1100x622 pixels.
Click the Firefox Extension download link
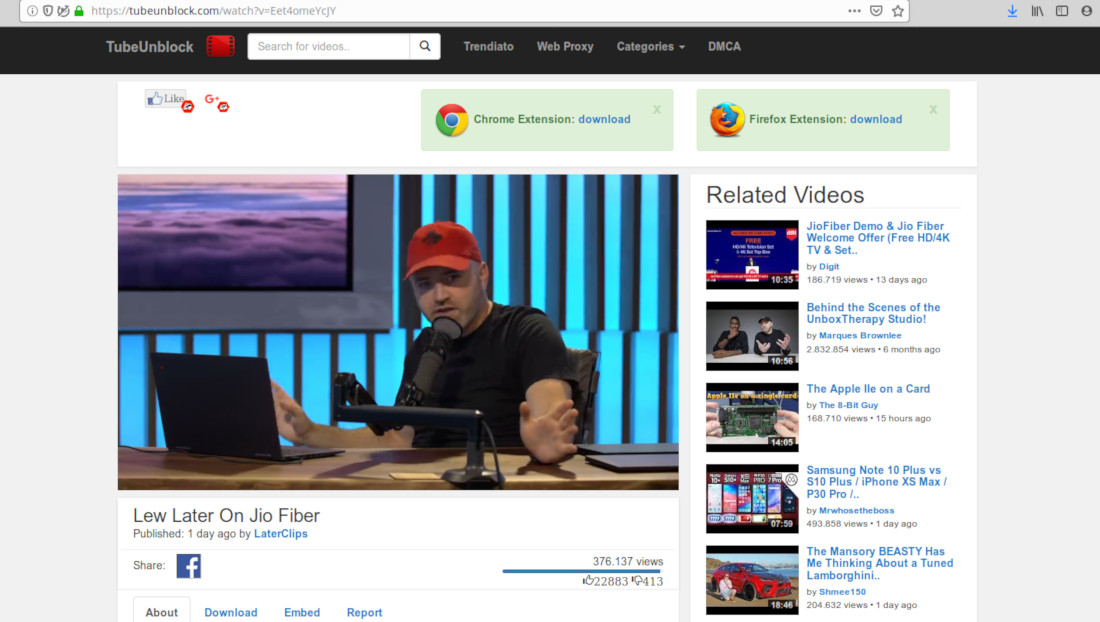point(876,119)
